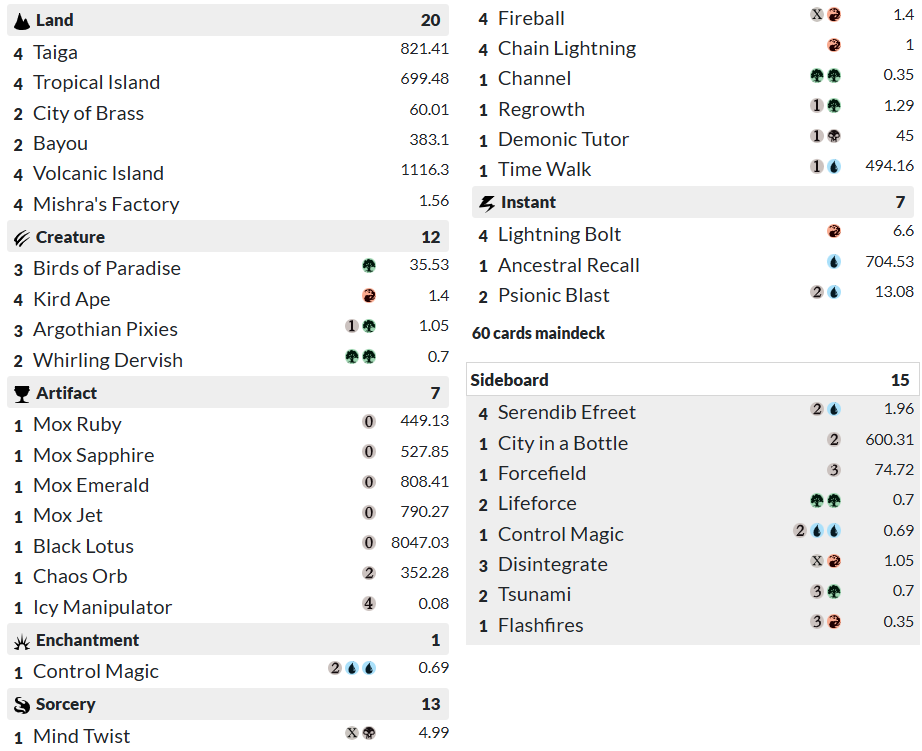Click the Enchantment category starburst icon
This screenshot has height=751, width=922.
pyautogui.click(x=22, y=641)
